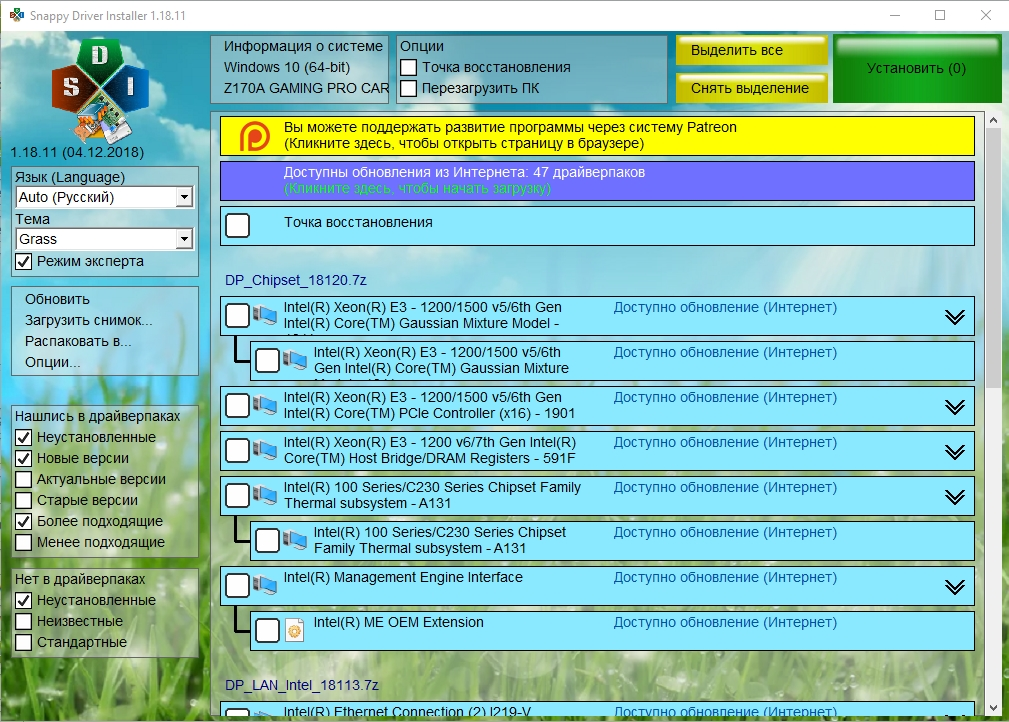Click the SDI hexagon logo
Viewport: 1009px width, 722px height.
pos(100,91)
